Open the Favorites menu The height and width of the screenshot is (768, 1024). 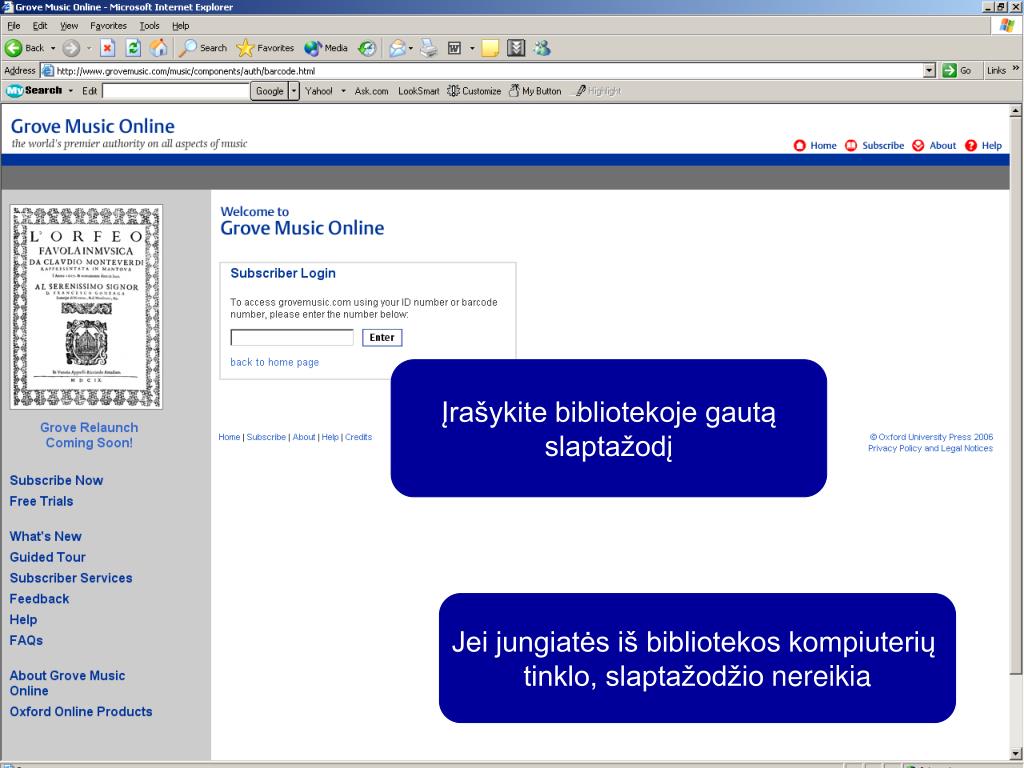point(108,25)
